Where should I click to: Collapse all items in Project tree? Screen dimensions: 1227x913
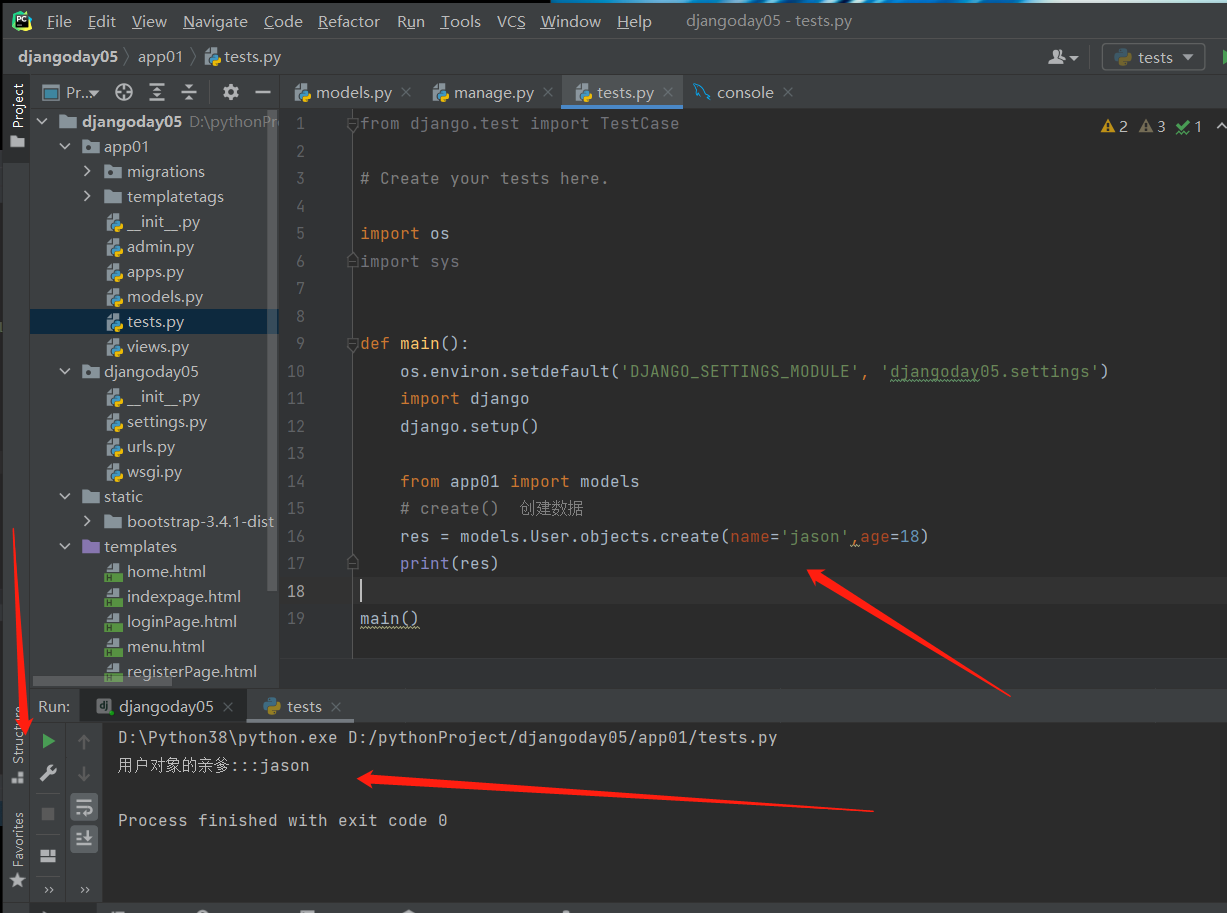pyautogui.click(x=189, y=92)
